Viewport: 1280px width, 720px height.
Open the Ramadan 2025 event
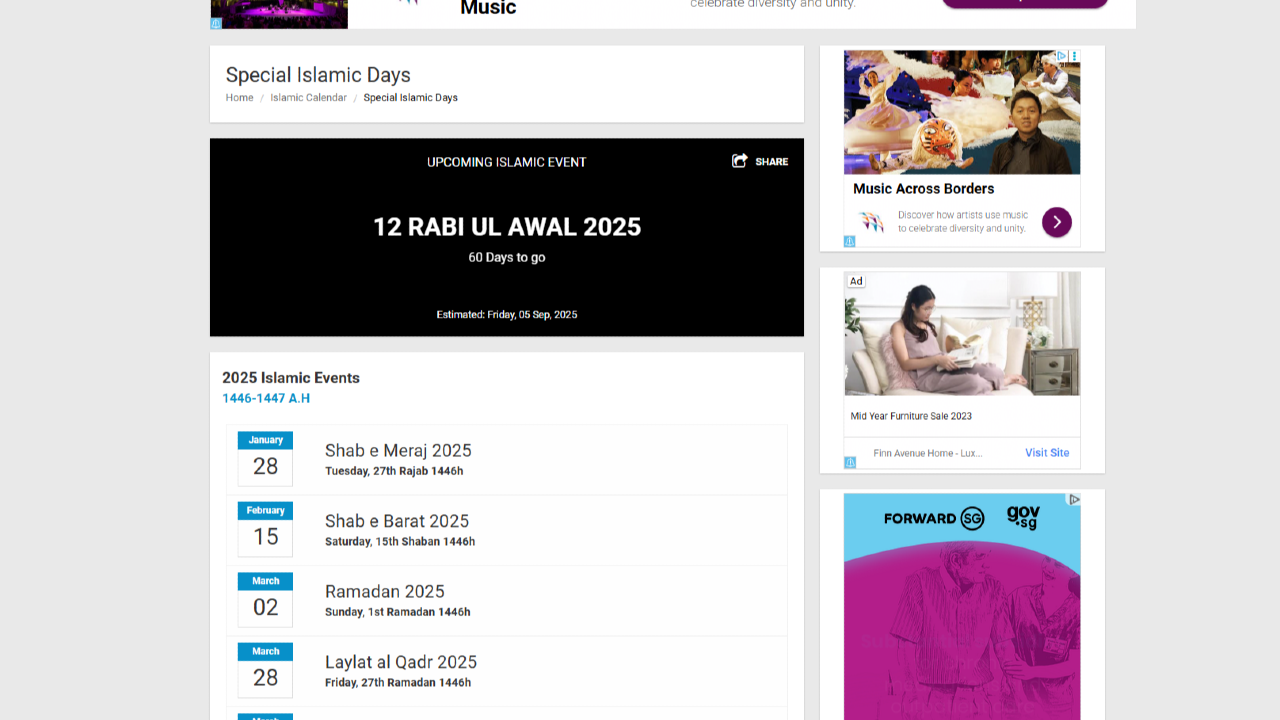pyautogui.click(x=384, y=591)
